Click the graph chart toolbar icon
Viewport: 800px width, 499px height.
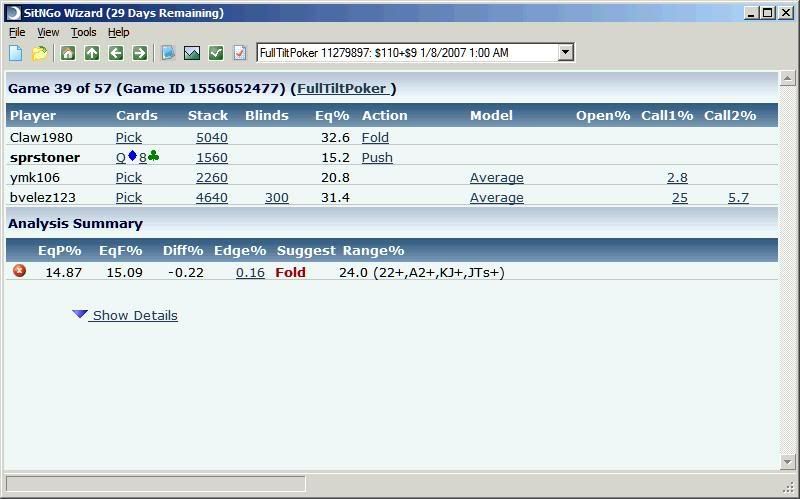pos(192,53)
